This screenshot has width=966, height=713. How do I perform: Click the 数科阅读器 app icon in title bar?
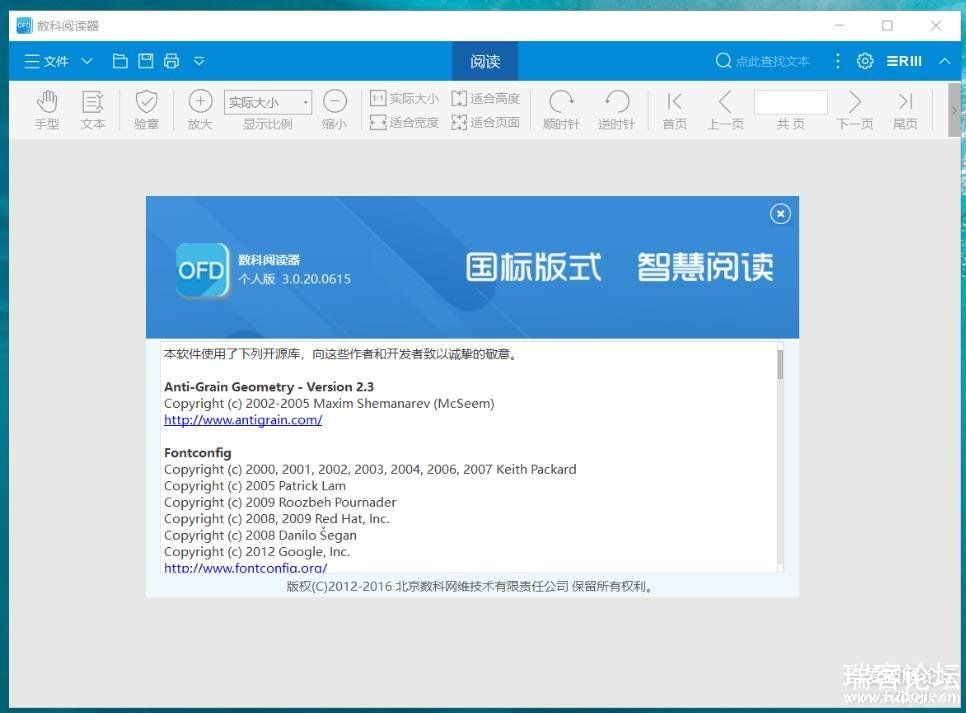pos(23,25)
